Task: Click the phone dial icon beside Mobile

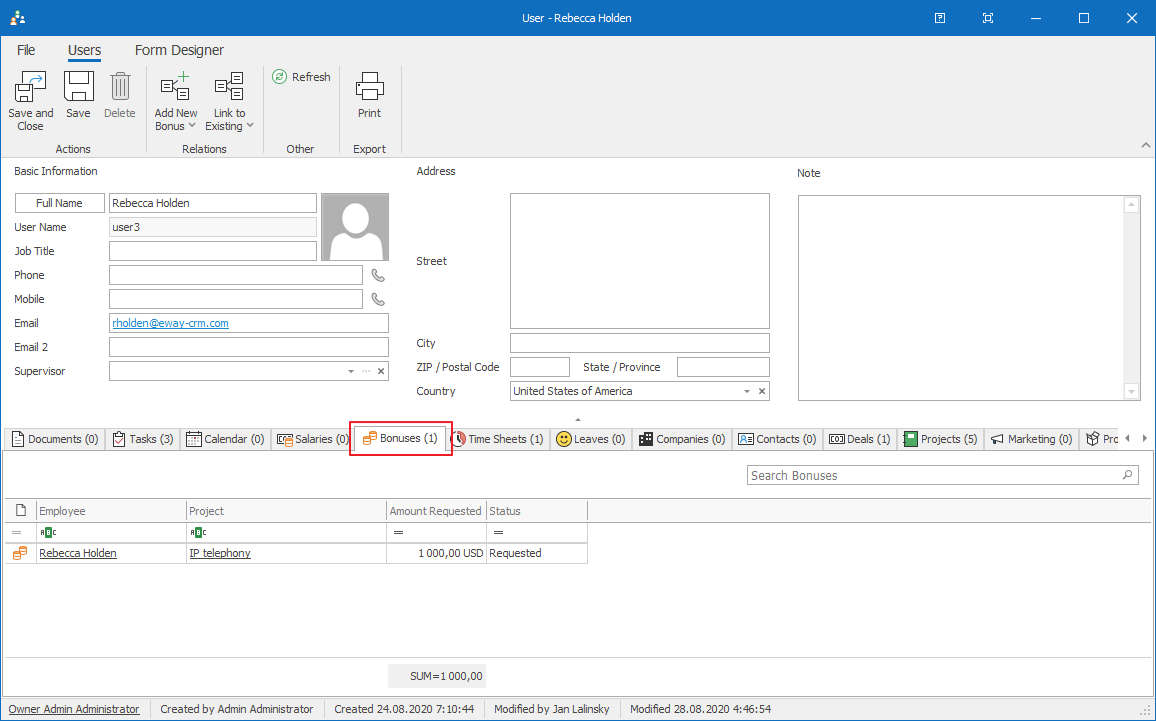Action: pyautogui.click(x=378, y=299)
